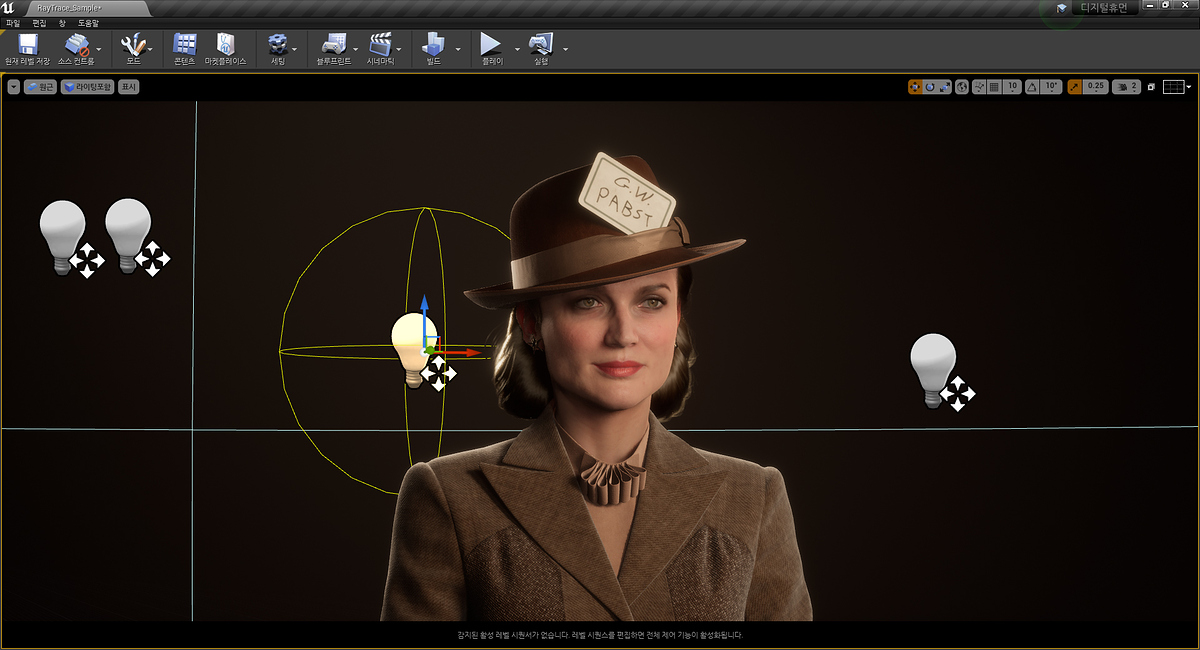Select the scale gizmo mode
Image resolution: width=1200 pixels, height=650 pixels.
[945, 87]
